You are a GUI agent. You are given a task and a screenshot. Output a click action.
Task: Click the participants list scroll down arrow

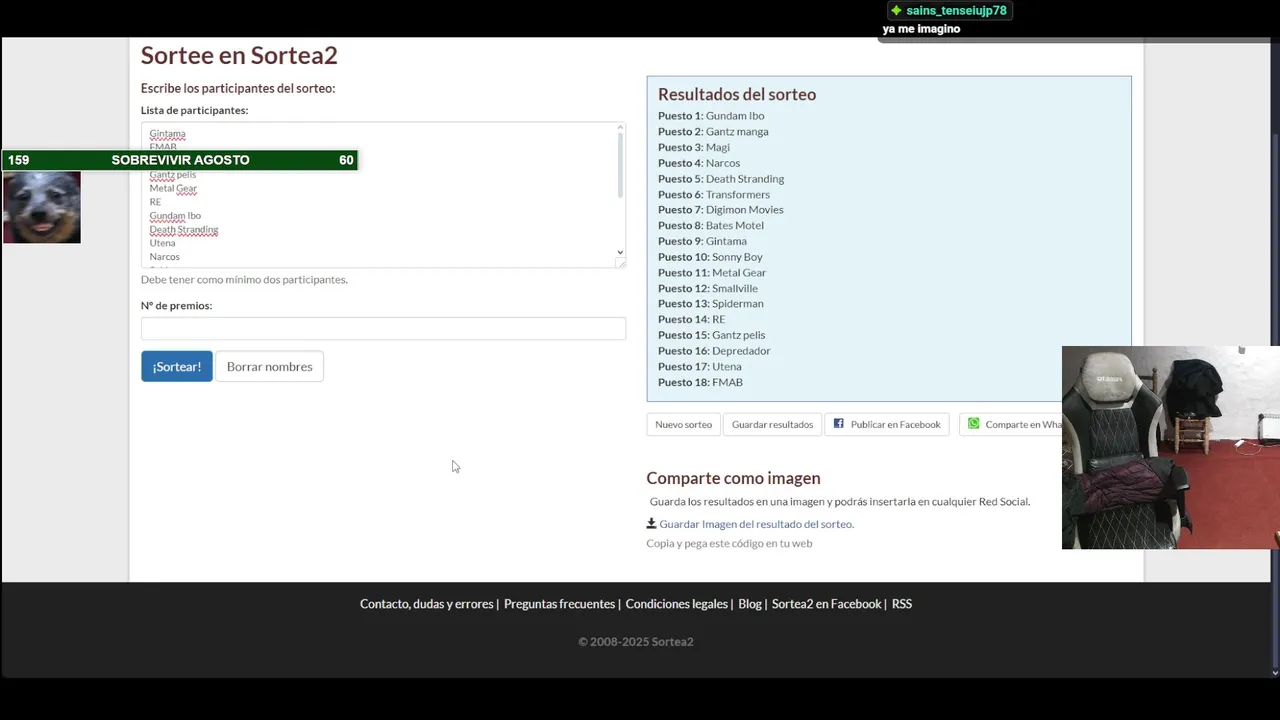[620, 252]
